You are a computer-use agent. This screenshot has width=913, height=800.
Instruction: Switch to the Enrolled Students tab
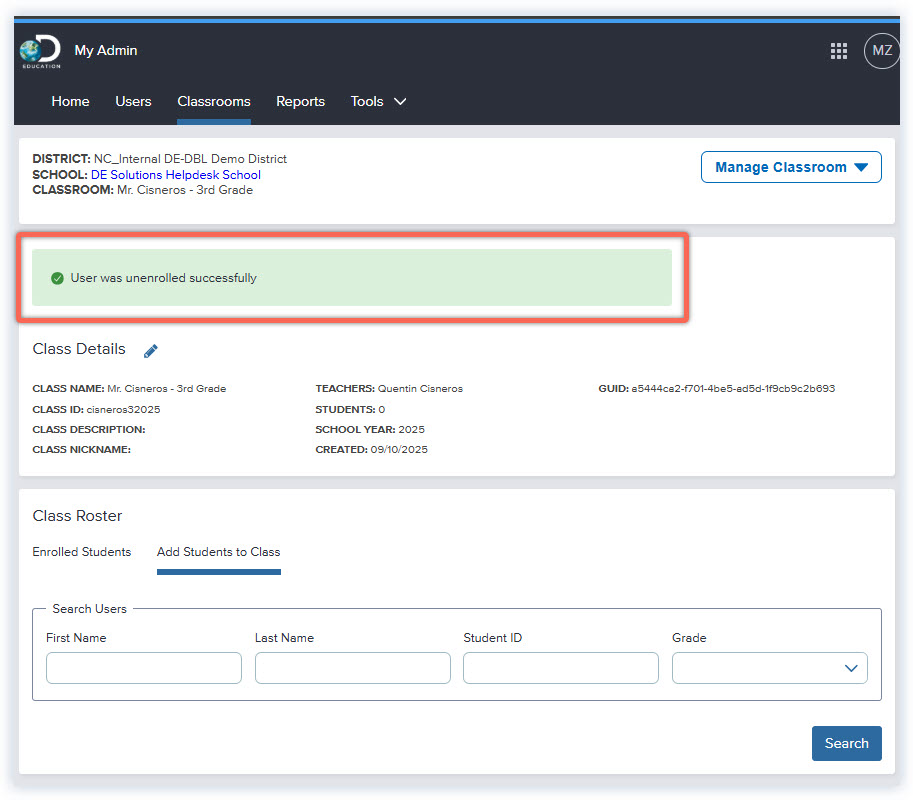[x=82, y=552]
